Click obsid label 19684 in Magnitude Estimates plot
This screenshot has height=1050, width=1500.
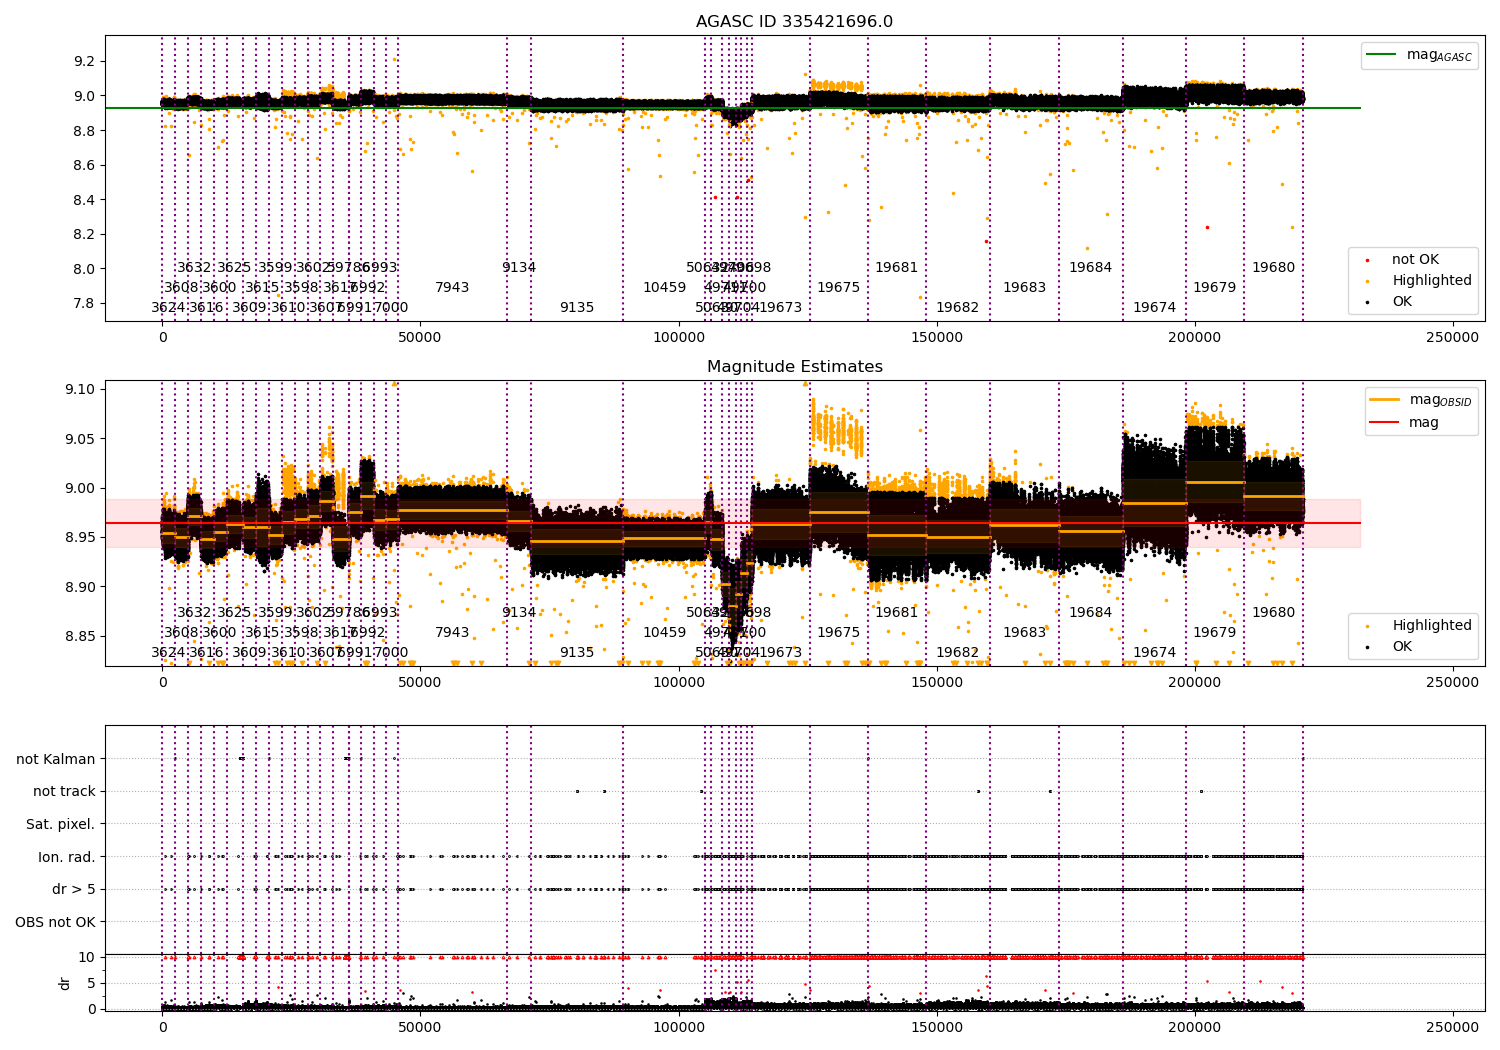[1091, 613]
